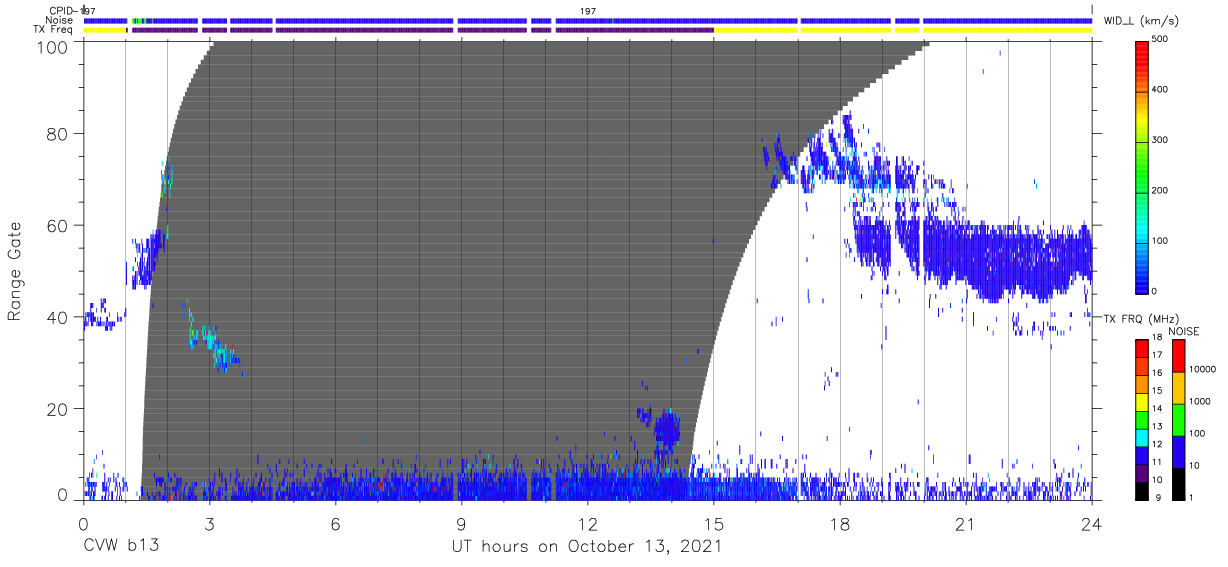Viewport: 1228px width, 567px height.
Task: Click the 21 hour tick label on time axis
Action: coord(965,525)
